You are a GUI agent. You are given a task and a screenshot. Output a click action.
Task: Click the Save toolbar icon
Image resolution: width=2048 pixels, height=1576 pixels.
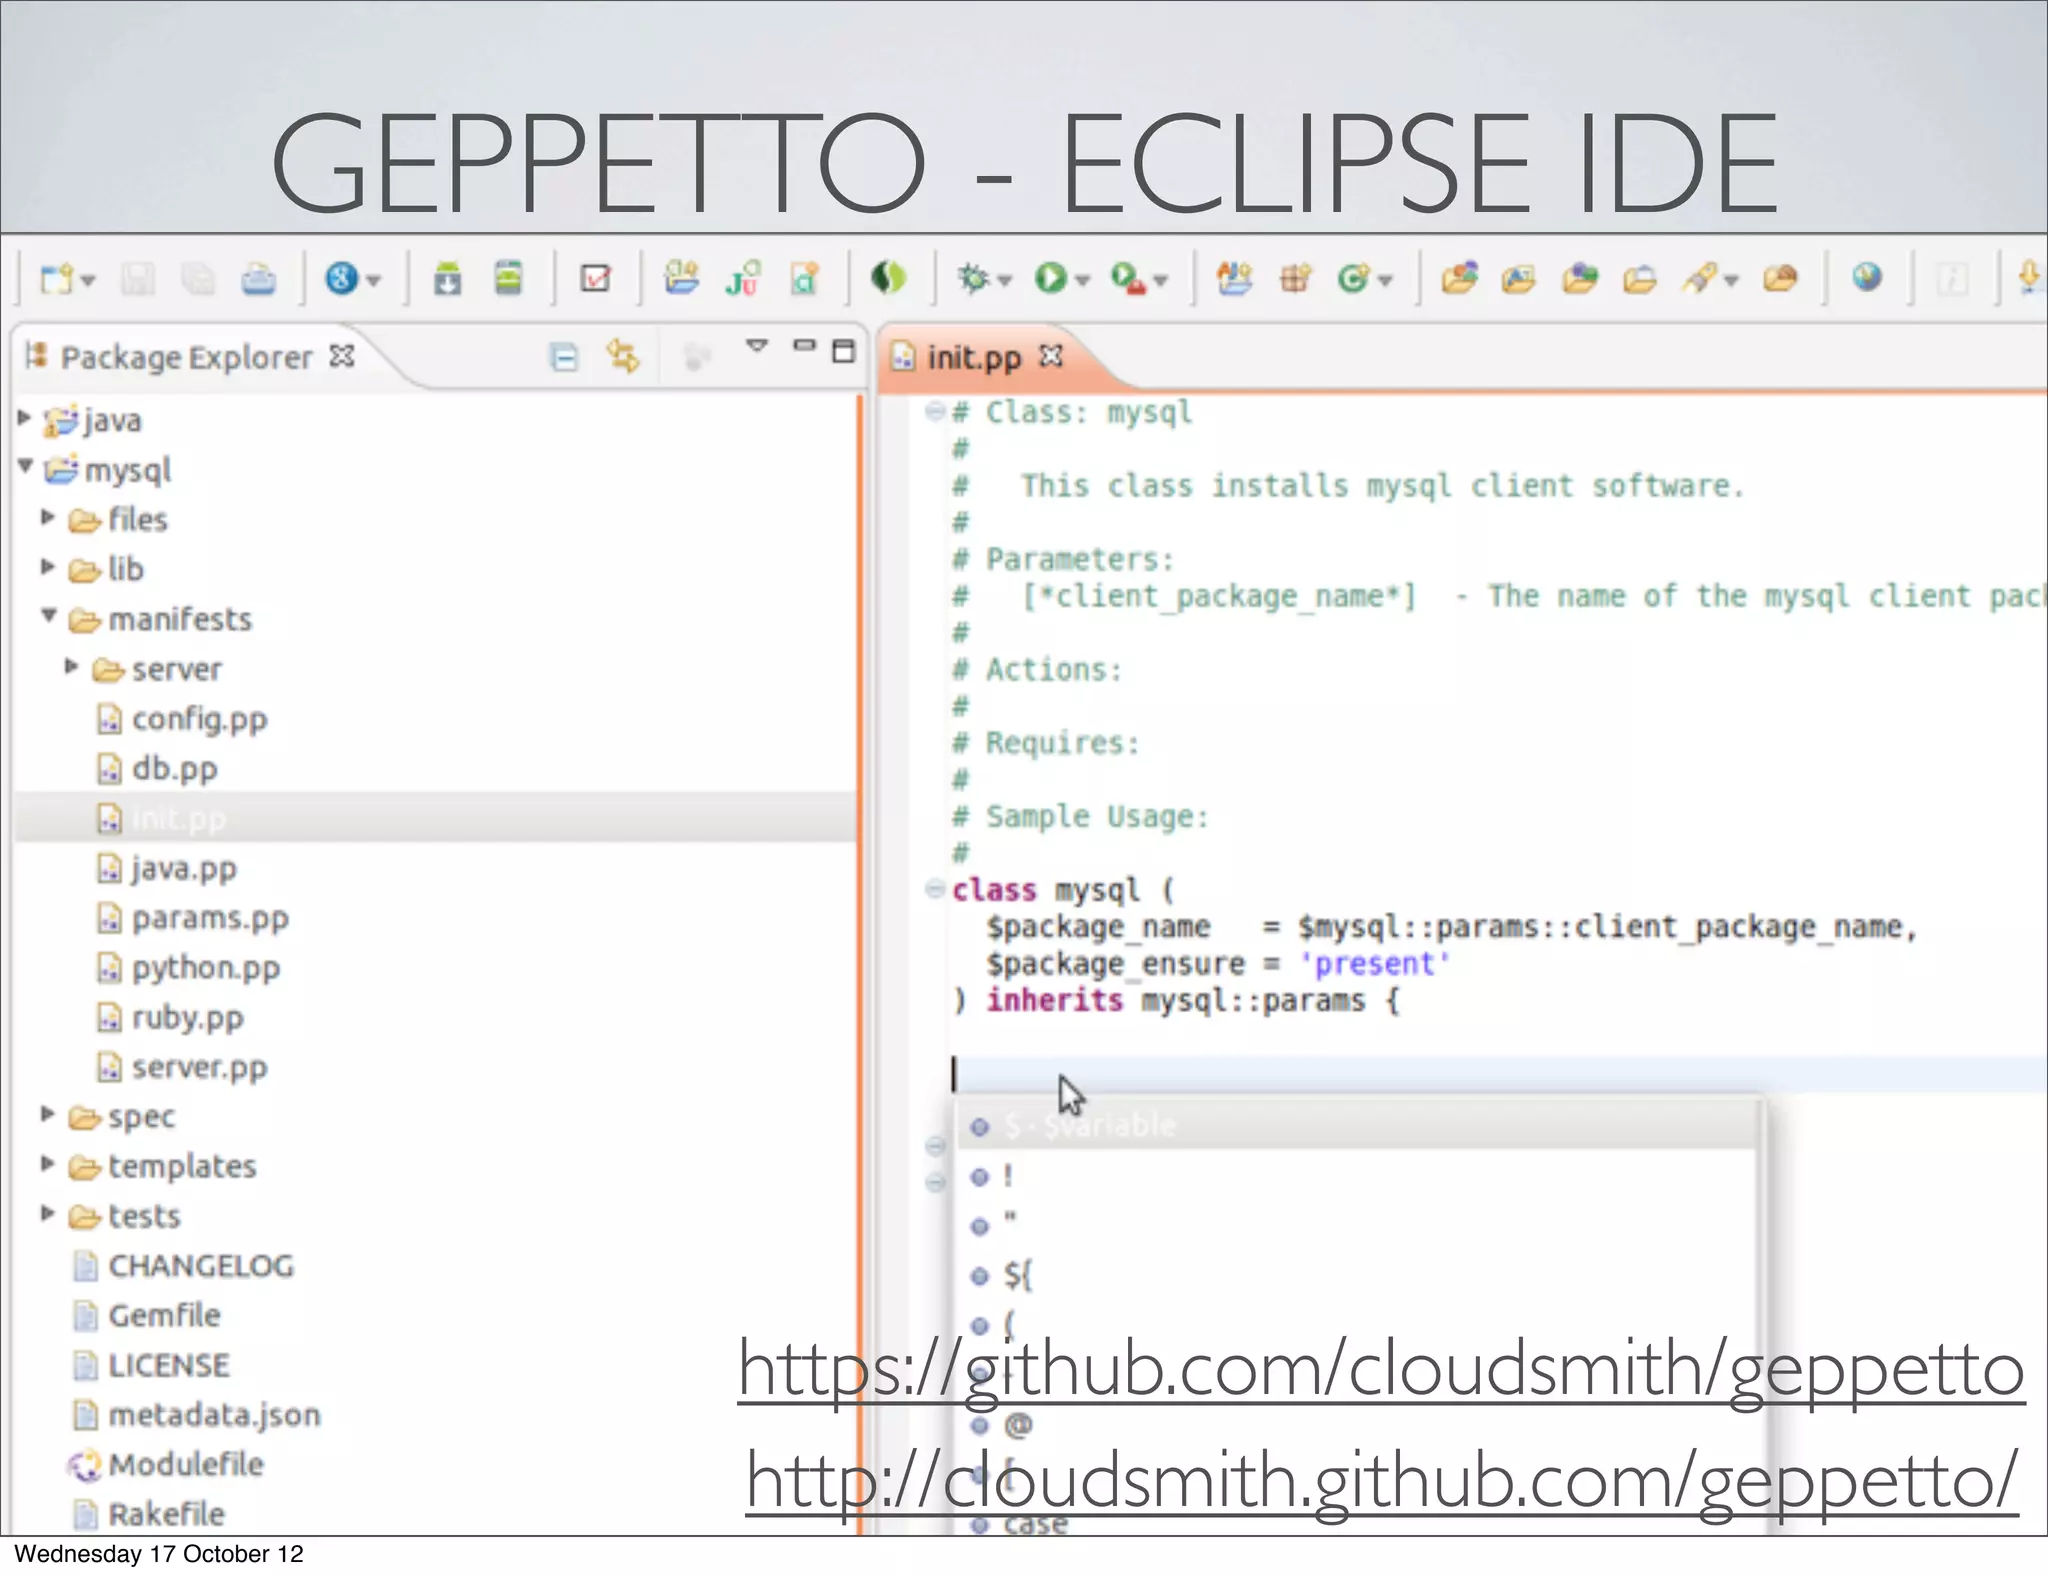(138, 279)
